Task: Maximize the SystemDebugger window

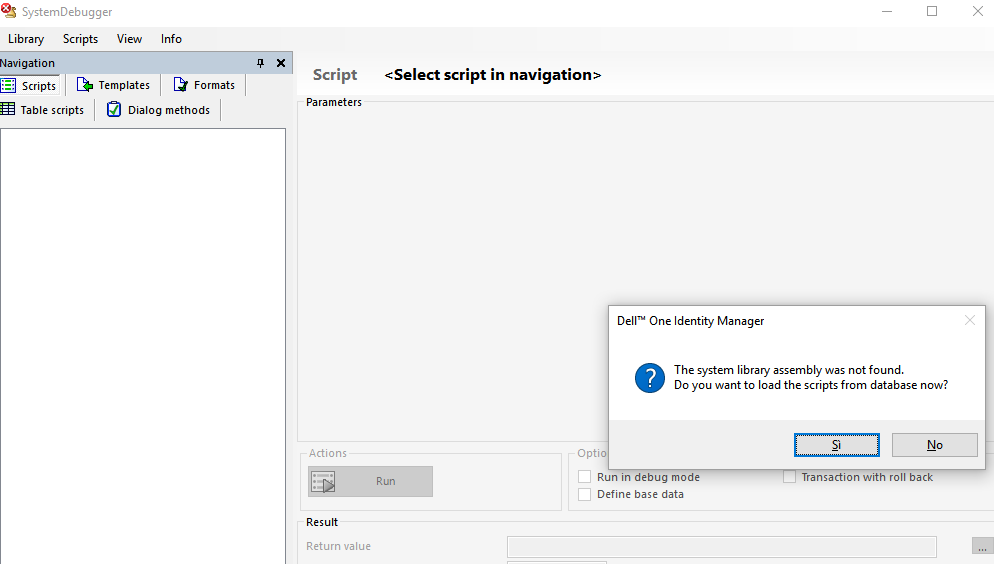Action: [x=932, y=11]
